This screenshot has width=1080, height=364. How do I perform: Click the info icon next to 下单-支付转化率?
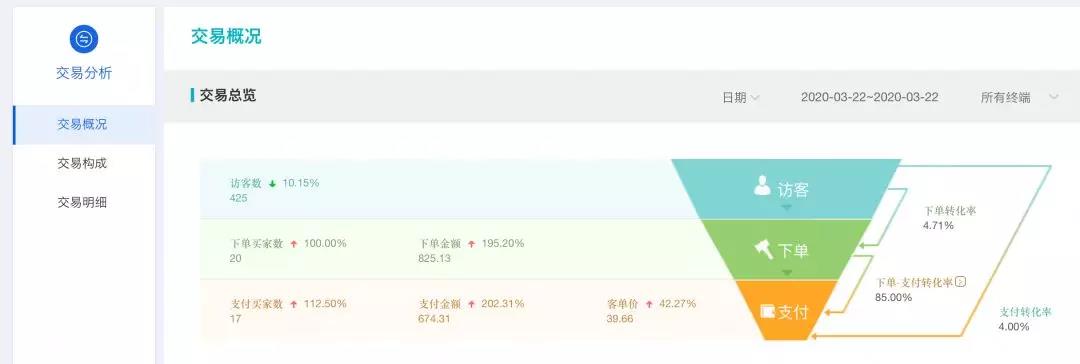pos(962,282)
